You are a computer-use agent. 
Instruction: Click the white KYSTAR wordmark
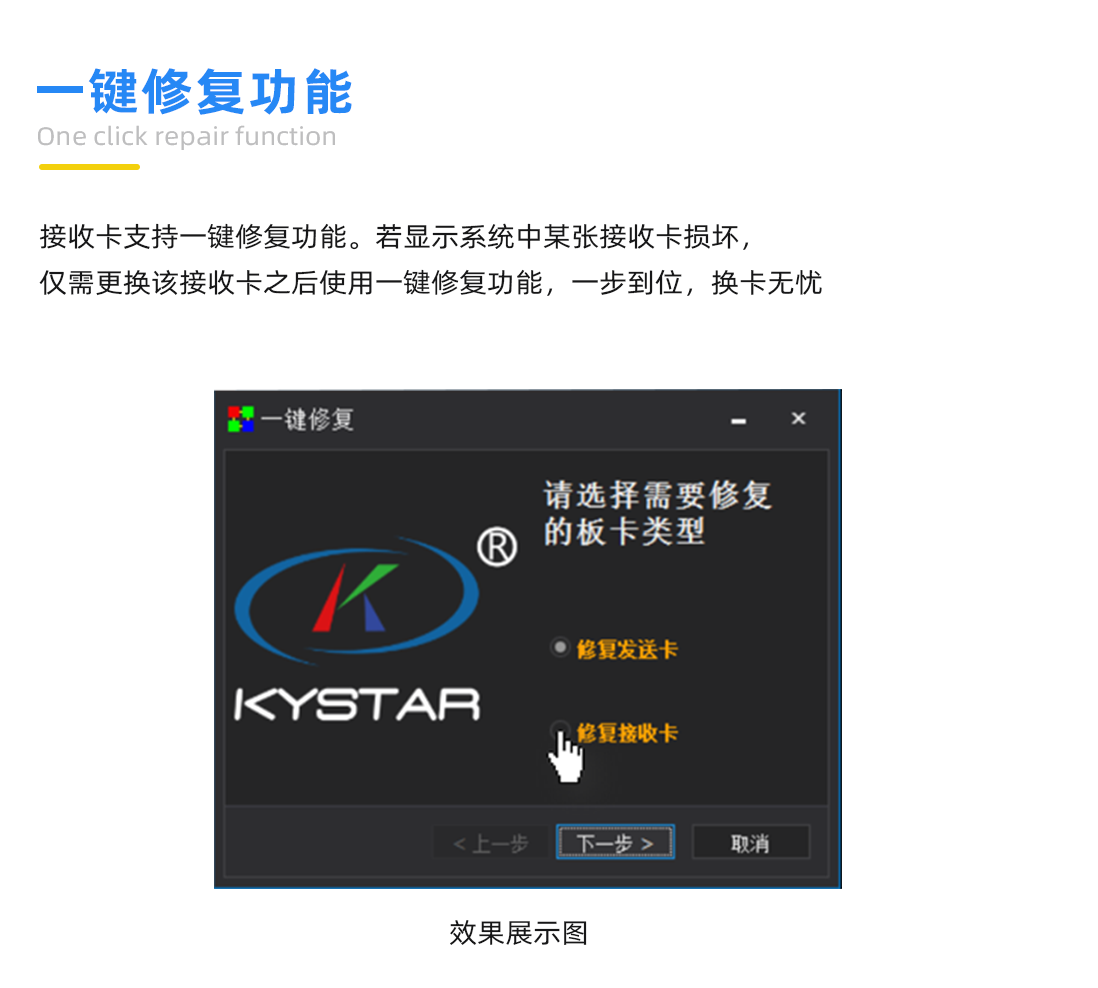(x=357, y=704)
